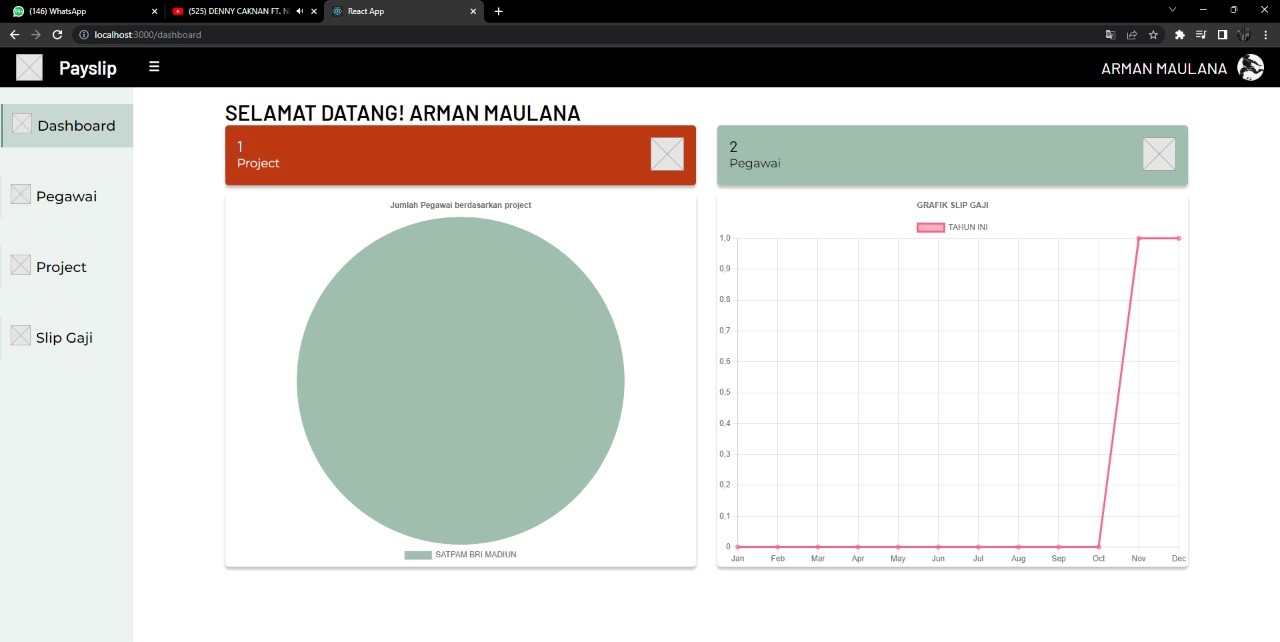Image resolution: width=1280 pixels, height=642 pixels.
Task: Click the page reload button
Action: [57, 34]
